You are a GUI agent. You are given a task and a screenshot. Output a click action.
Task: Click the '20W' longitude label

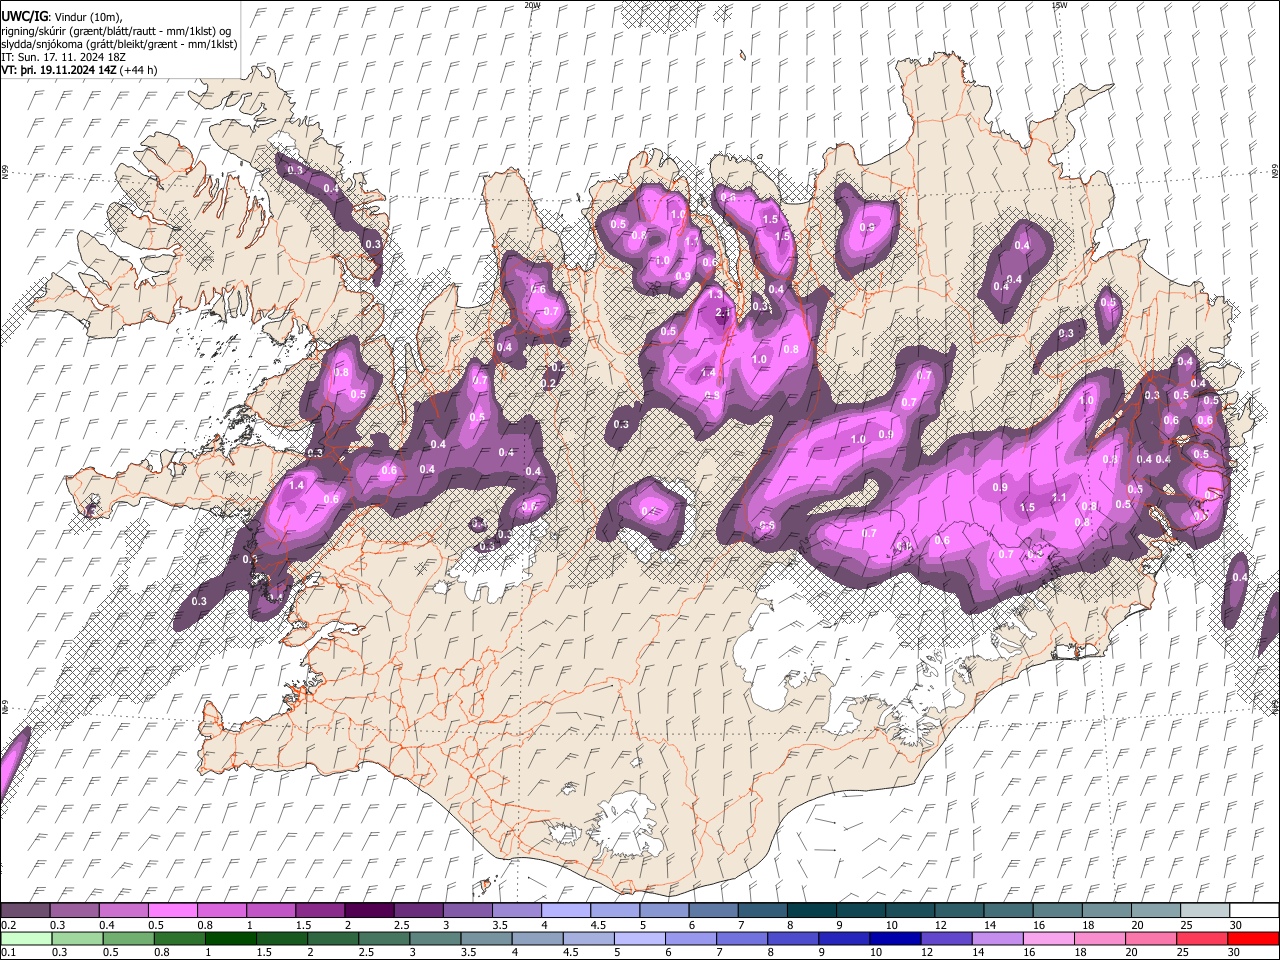[533, 5]
